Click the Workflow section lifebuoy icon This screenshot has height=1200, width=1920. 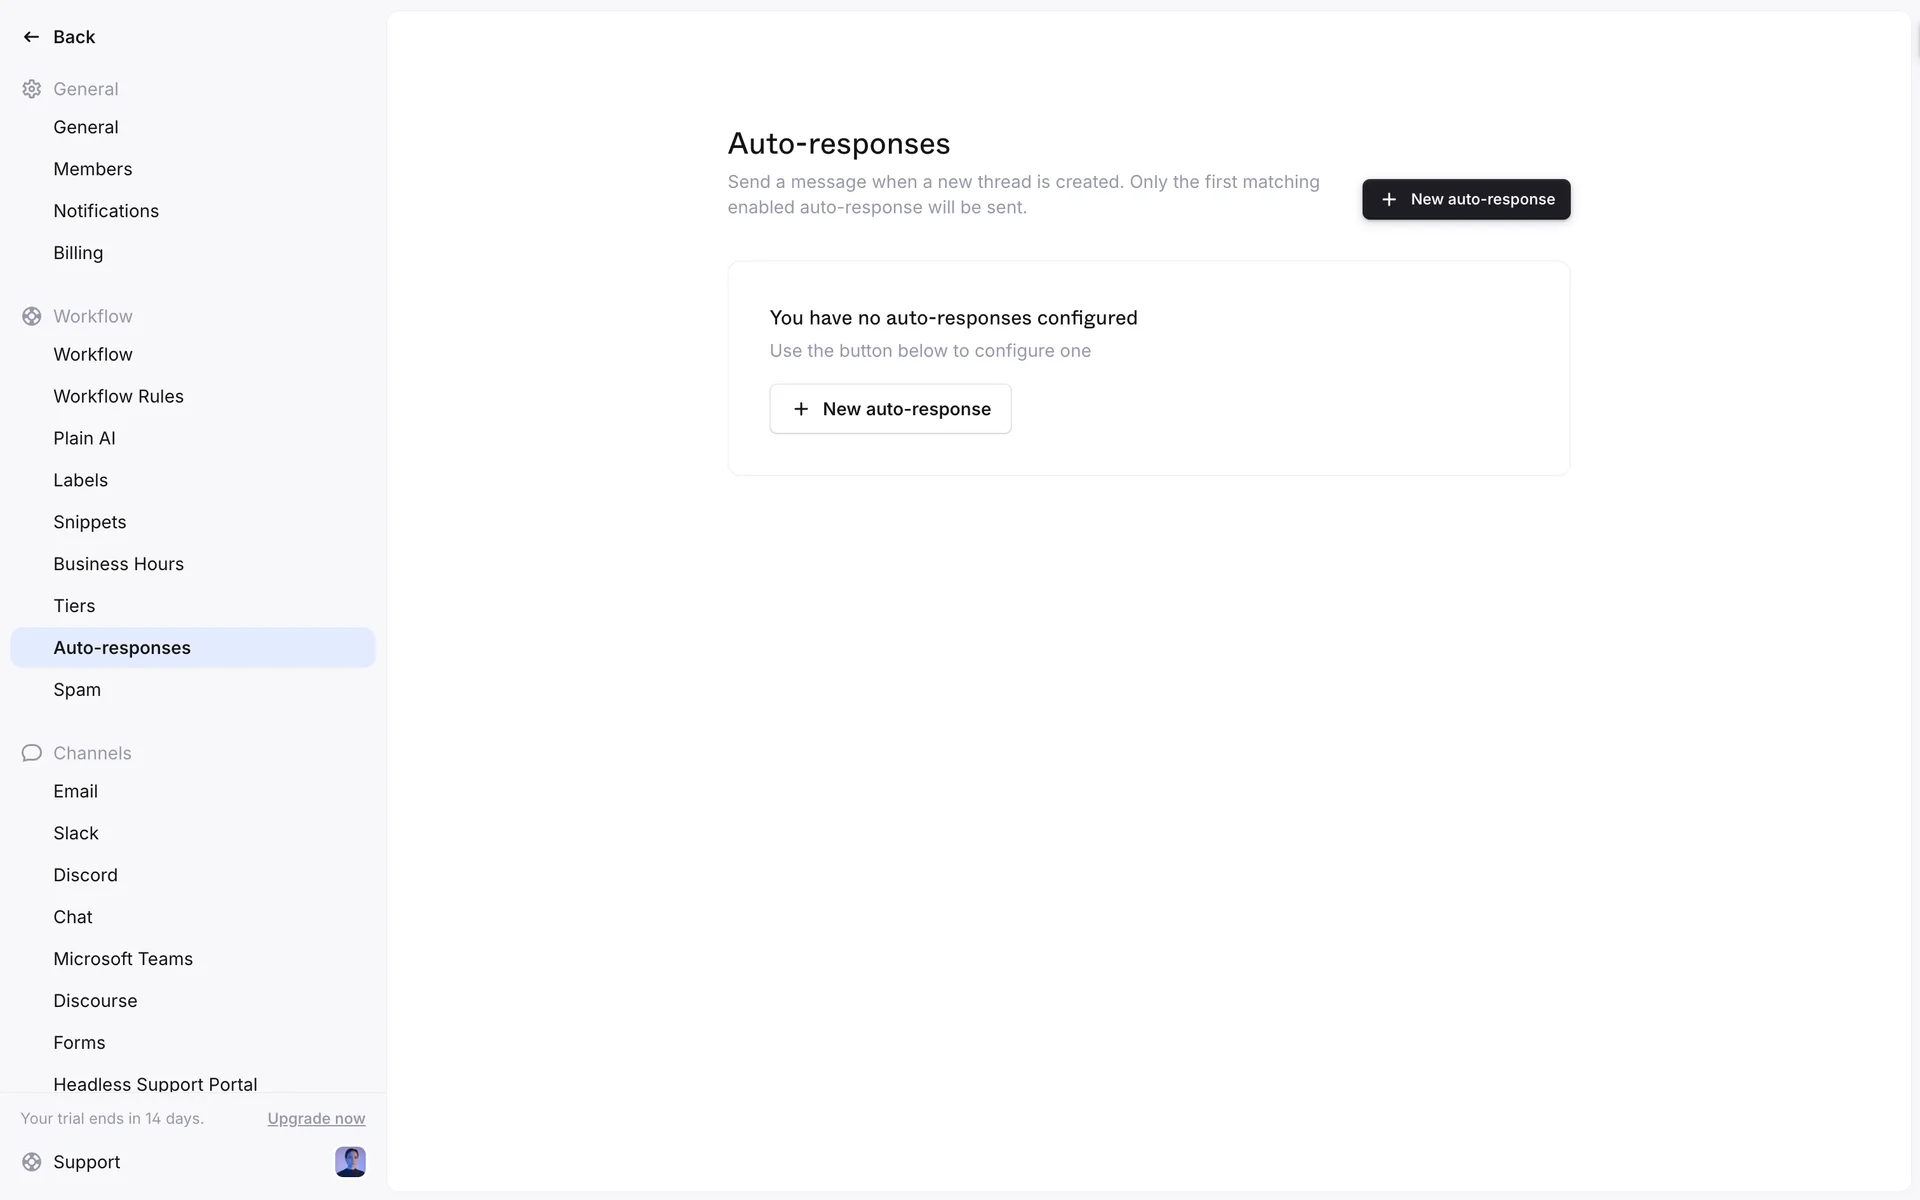click(32, 316)
